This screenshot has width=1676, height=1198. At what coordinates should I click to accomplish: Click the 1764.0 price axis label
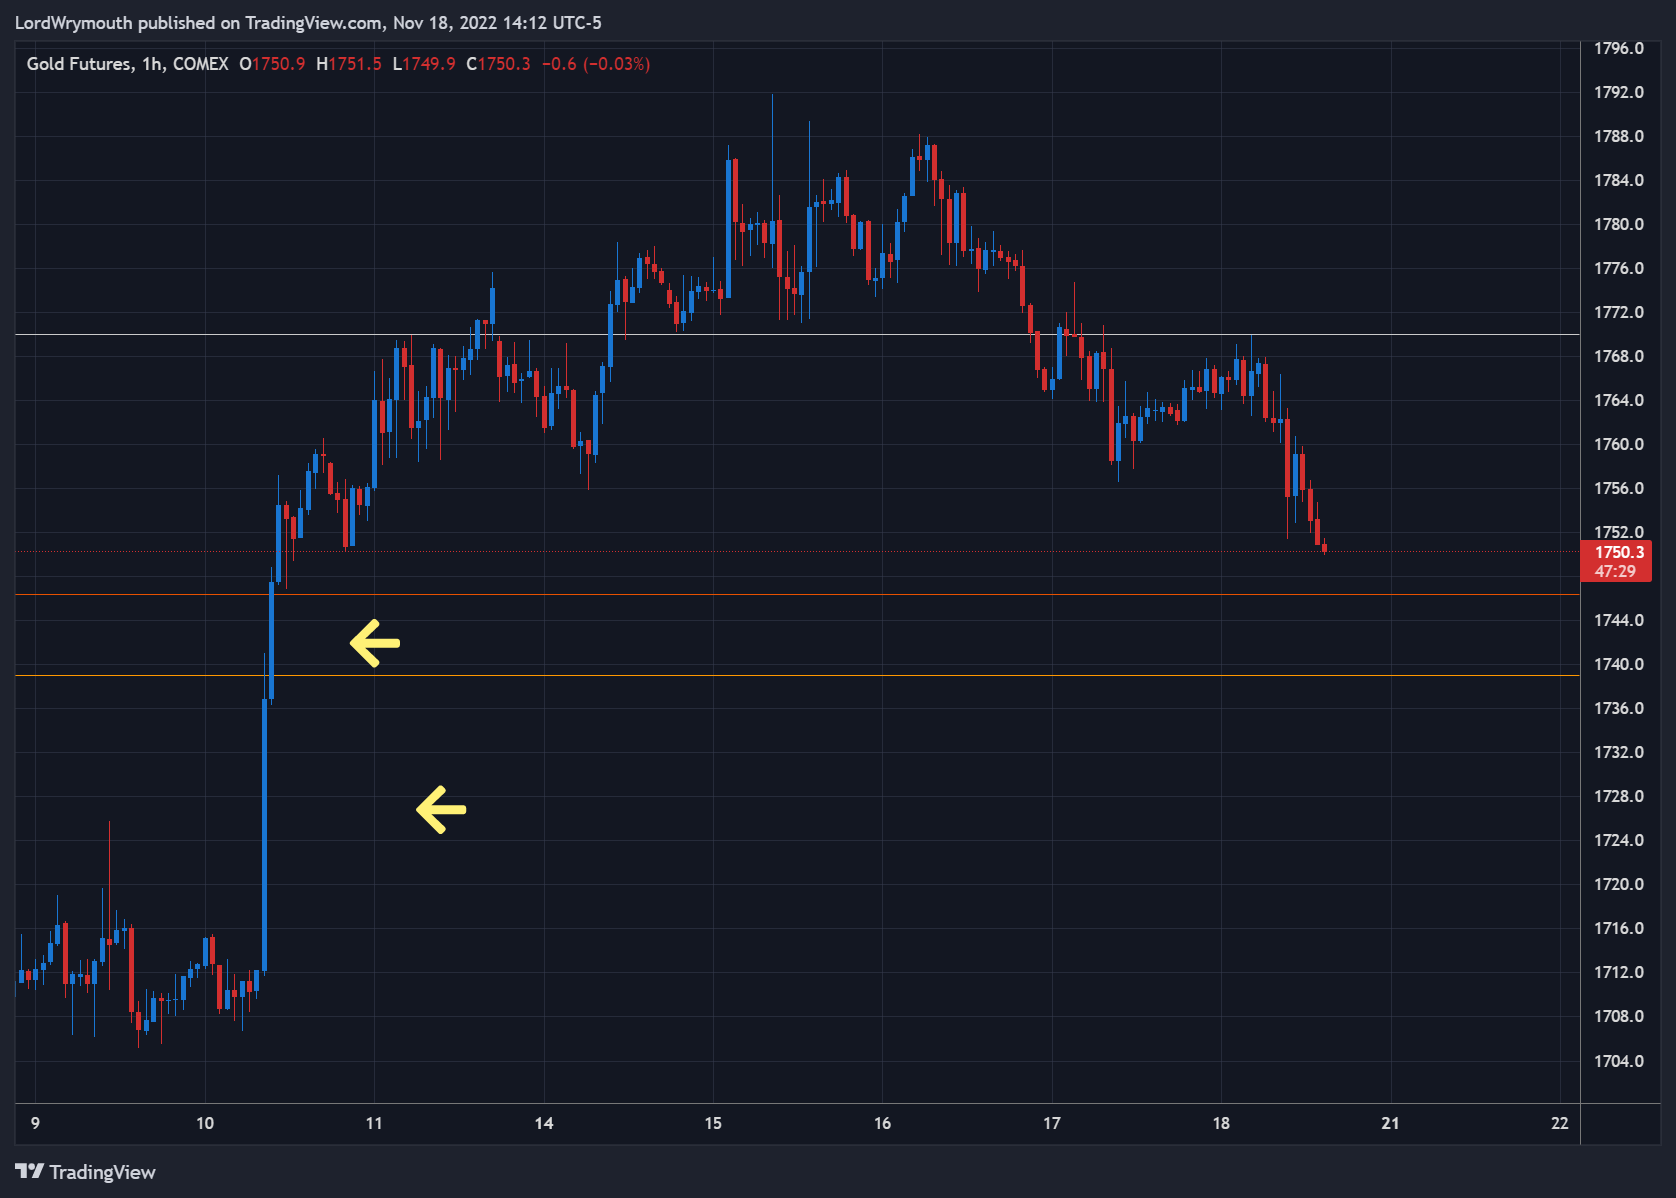click(x=1618, y=400)
